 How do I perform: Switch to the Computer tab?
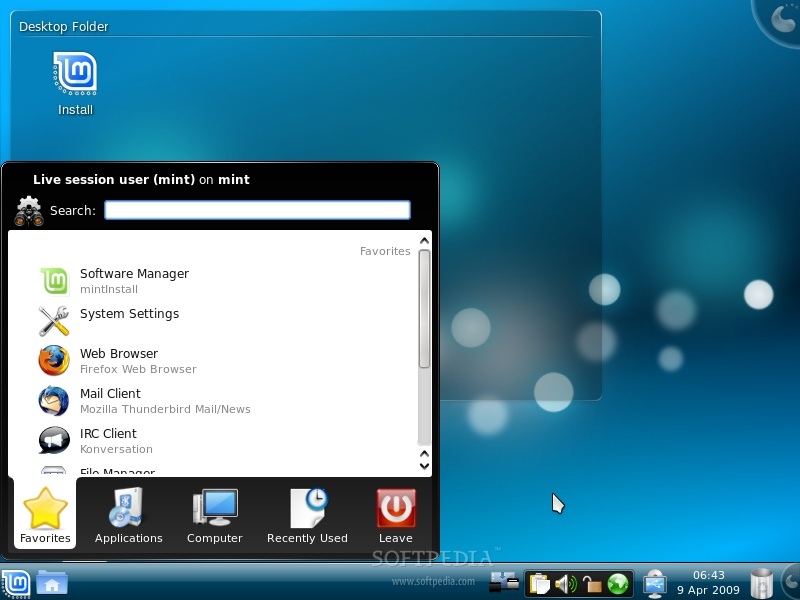(x=215, y=516)
